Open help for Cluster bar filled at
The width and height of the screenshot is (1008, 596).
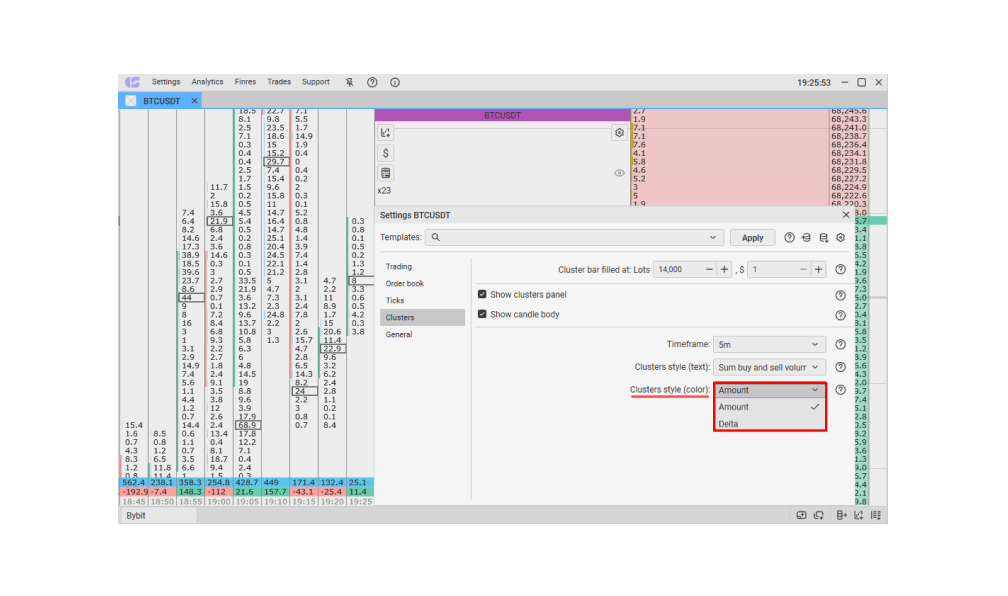pyautogui.click(x=840, y=269)
